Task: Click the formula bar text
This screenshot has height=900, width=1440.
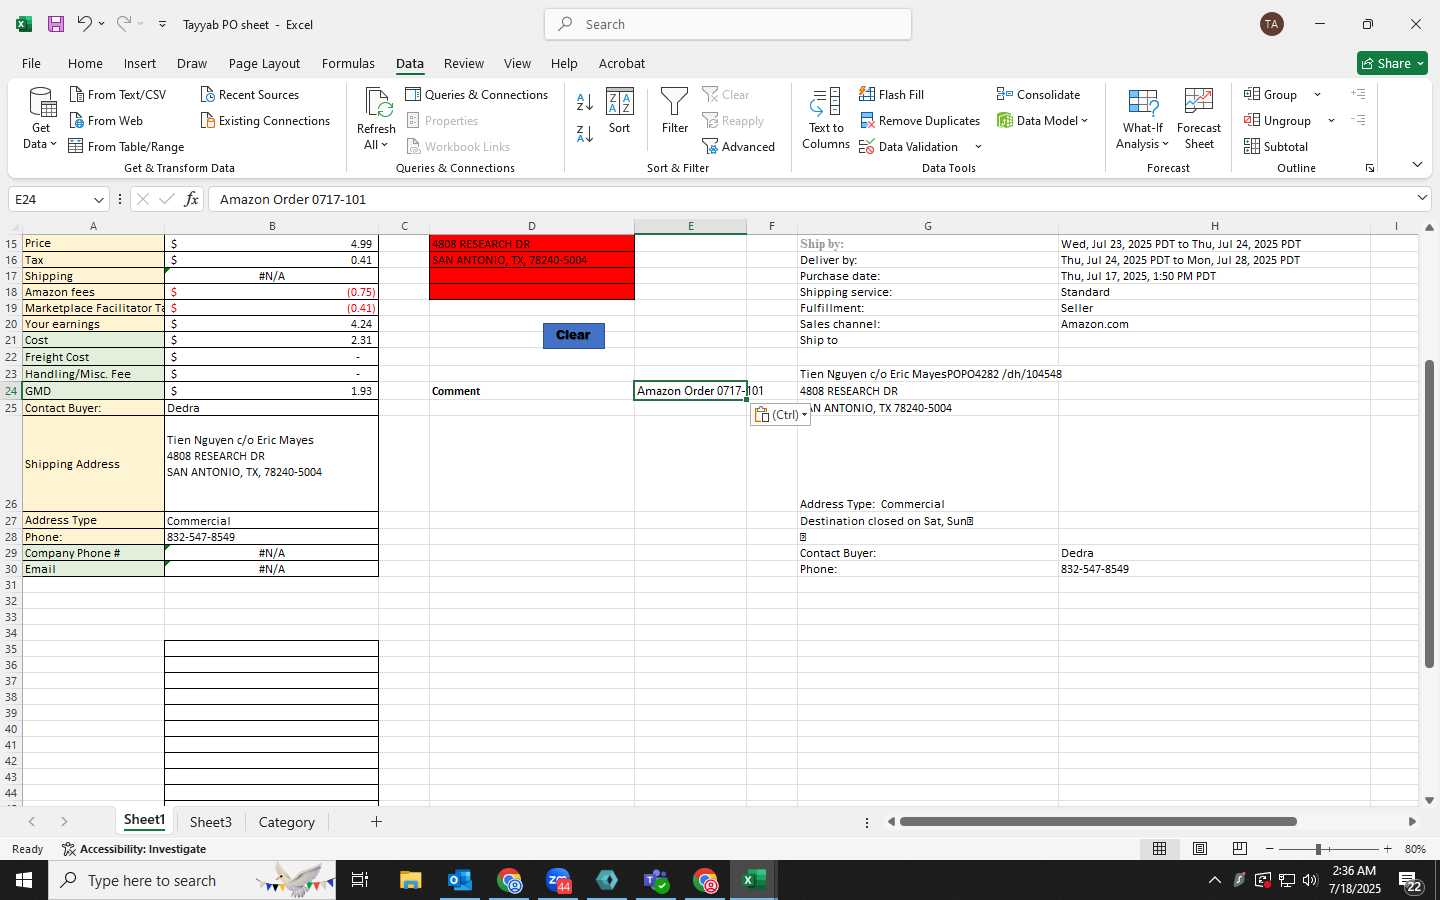Action: pyautogui.click(x=293, y=199)
